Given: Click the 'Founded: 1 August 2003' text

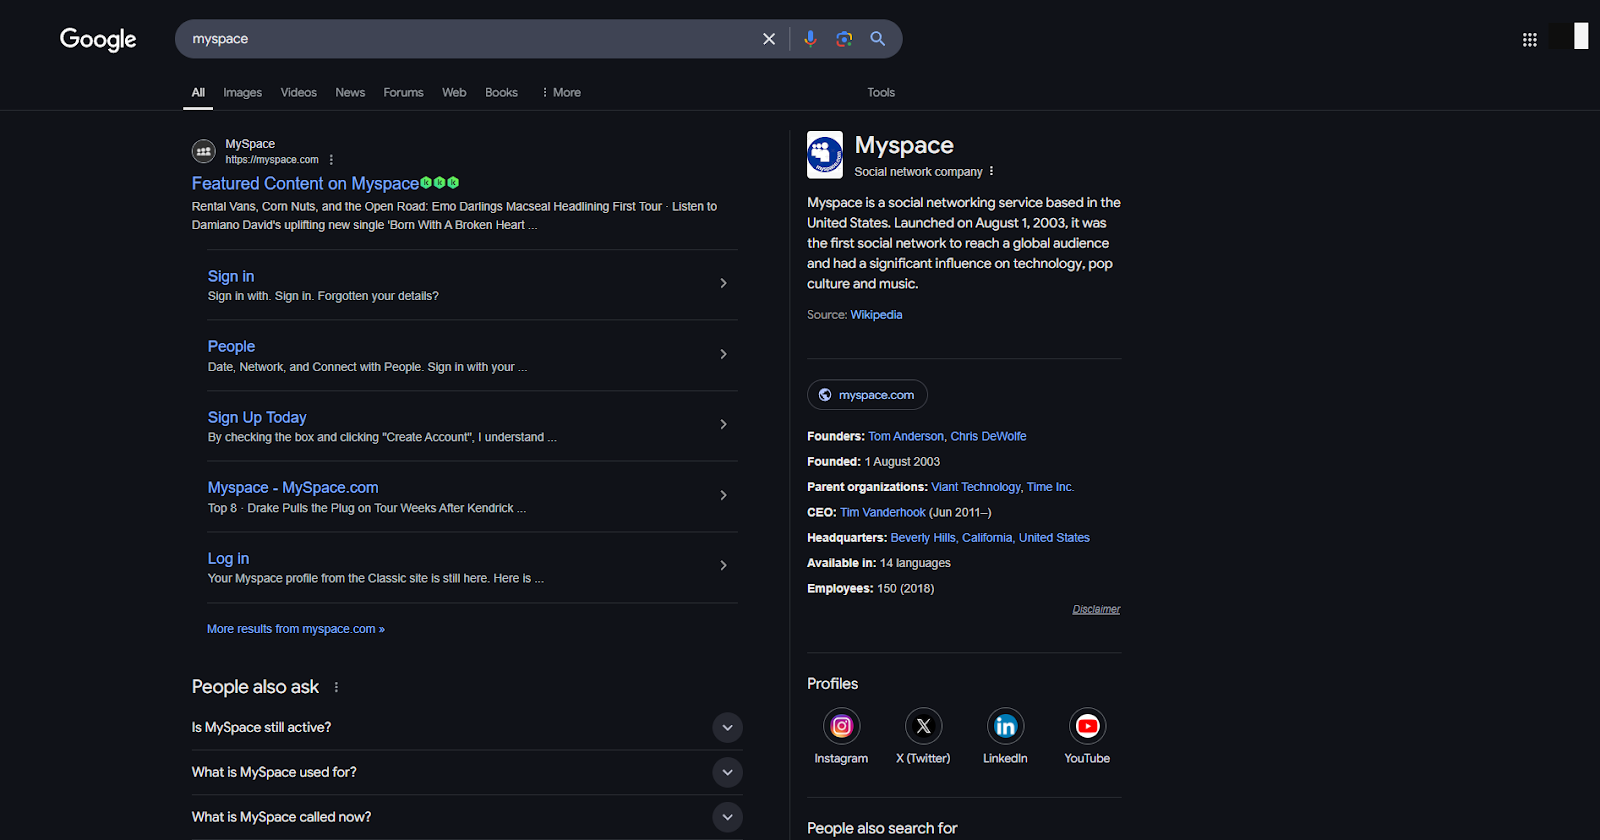Looking at the screenshot, I should point(873,462).
